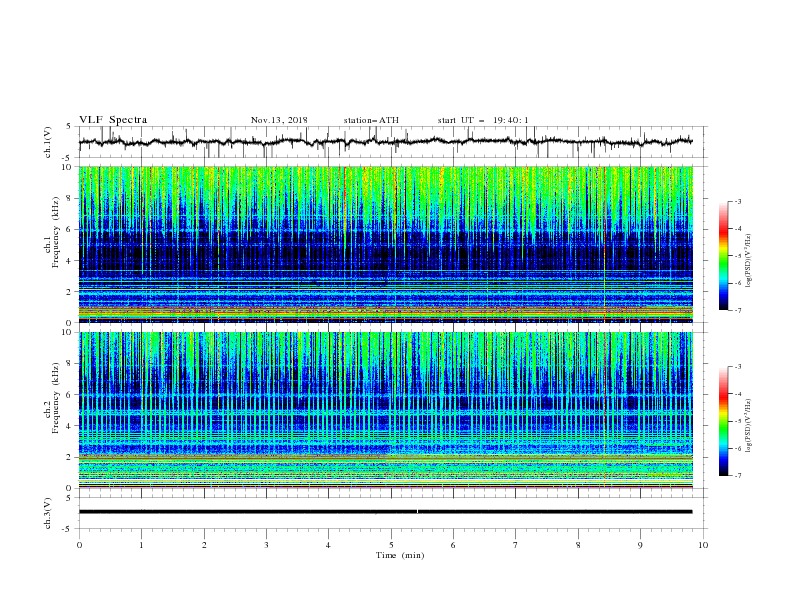
Task: Click the ch.1 color bar log(PSD) label
Action: (x=749, y=261)
